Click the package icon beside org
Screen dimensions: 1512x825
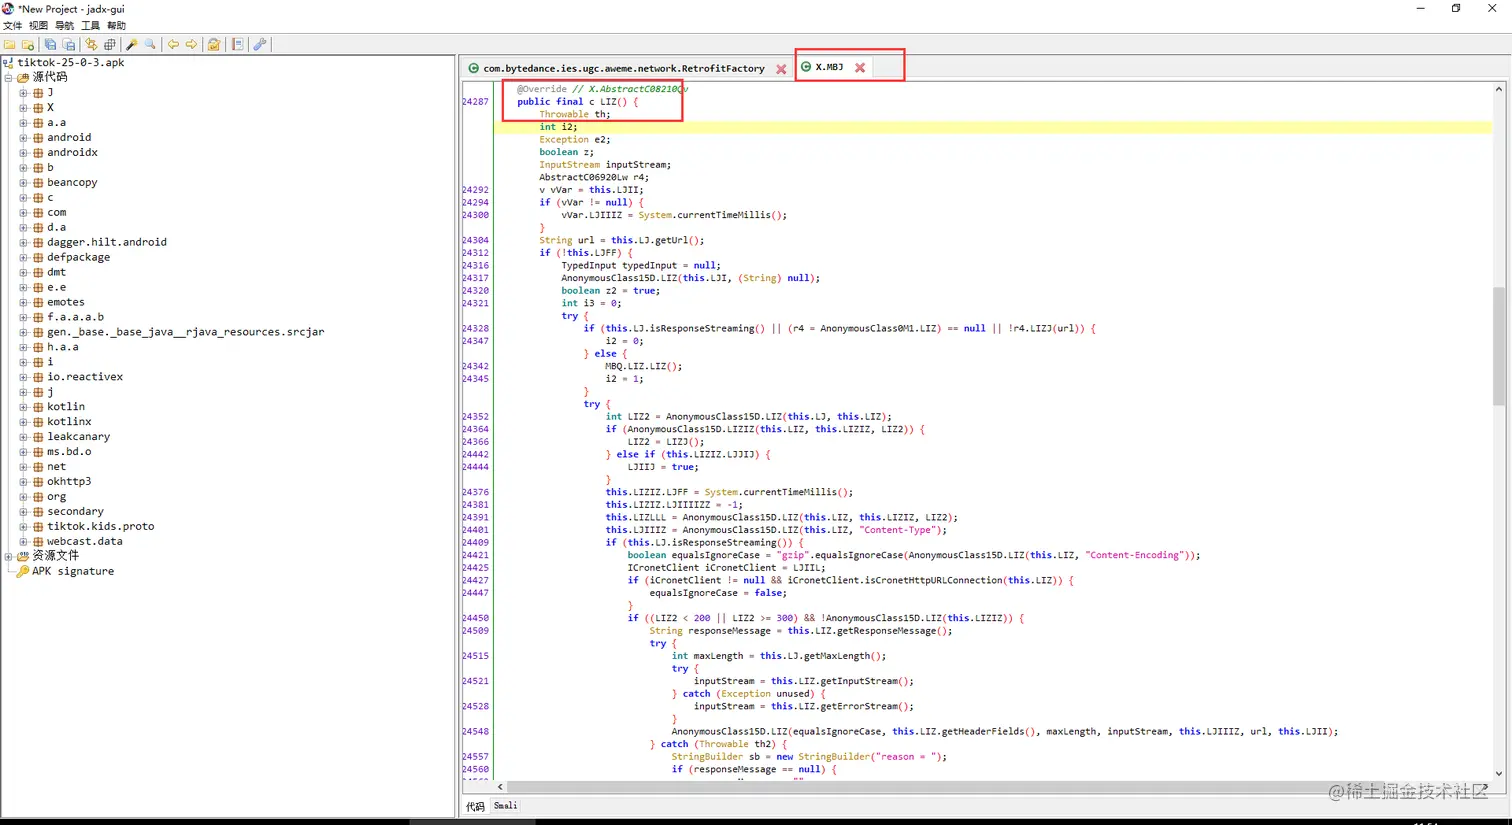tap(38, 497)
